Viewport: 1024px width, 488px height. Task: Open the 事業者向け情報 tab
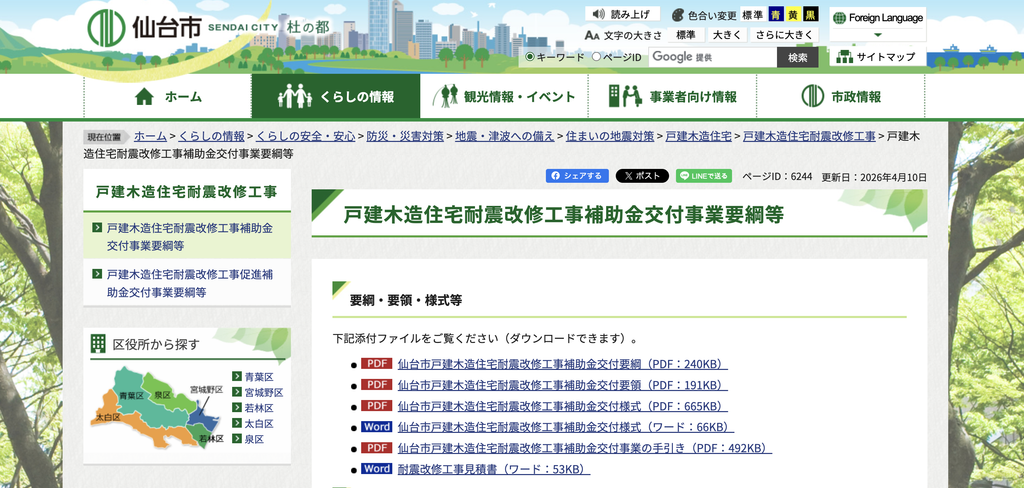coord(672,97)
